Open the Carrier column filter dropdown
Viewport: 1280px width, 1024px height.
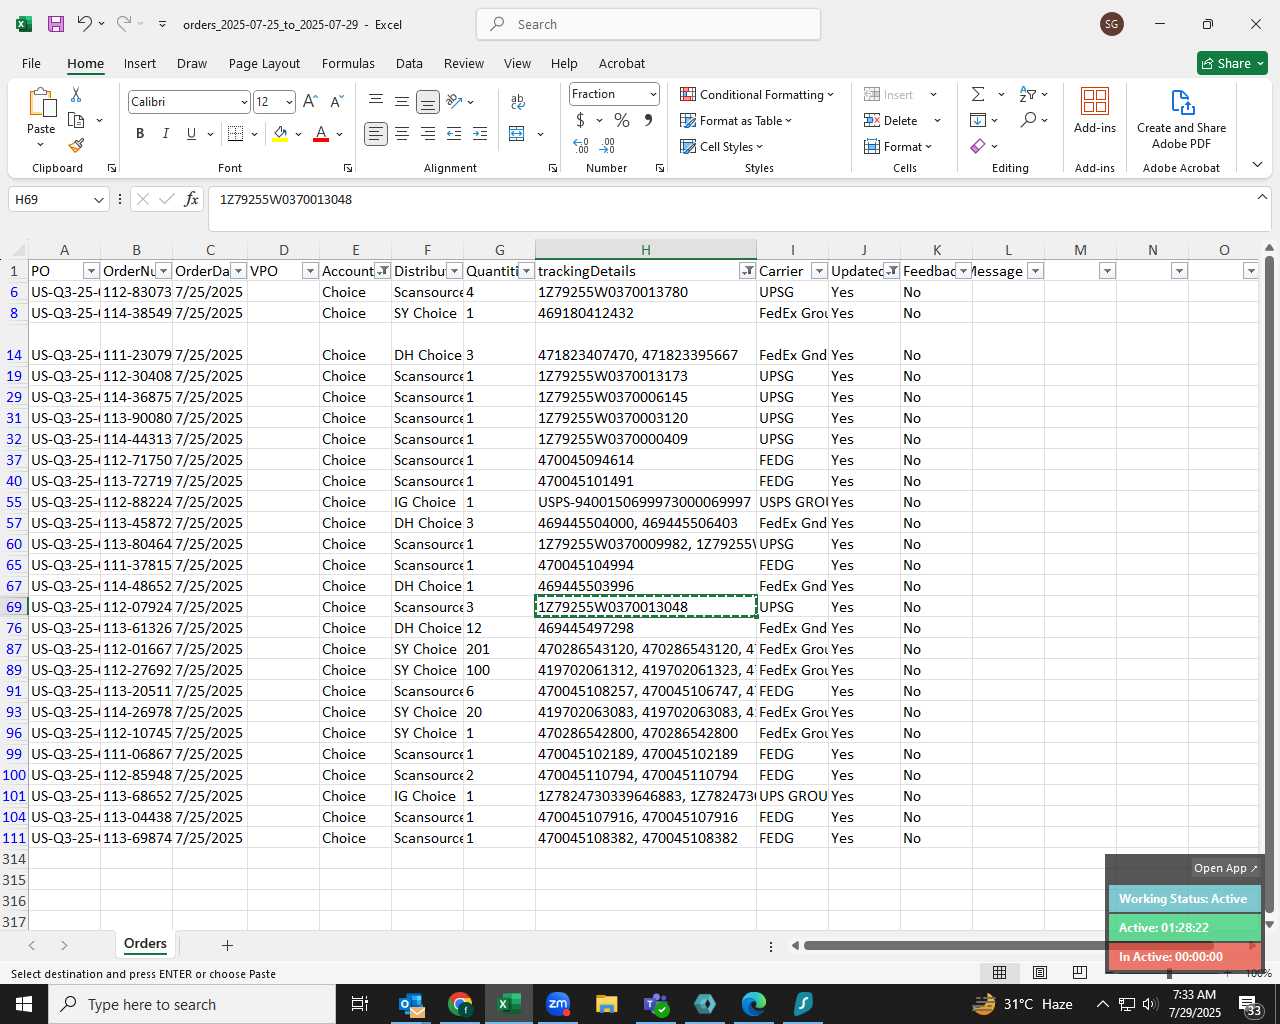[819, 271]
